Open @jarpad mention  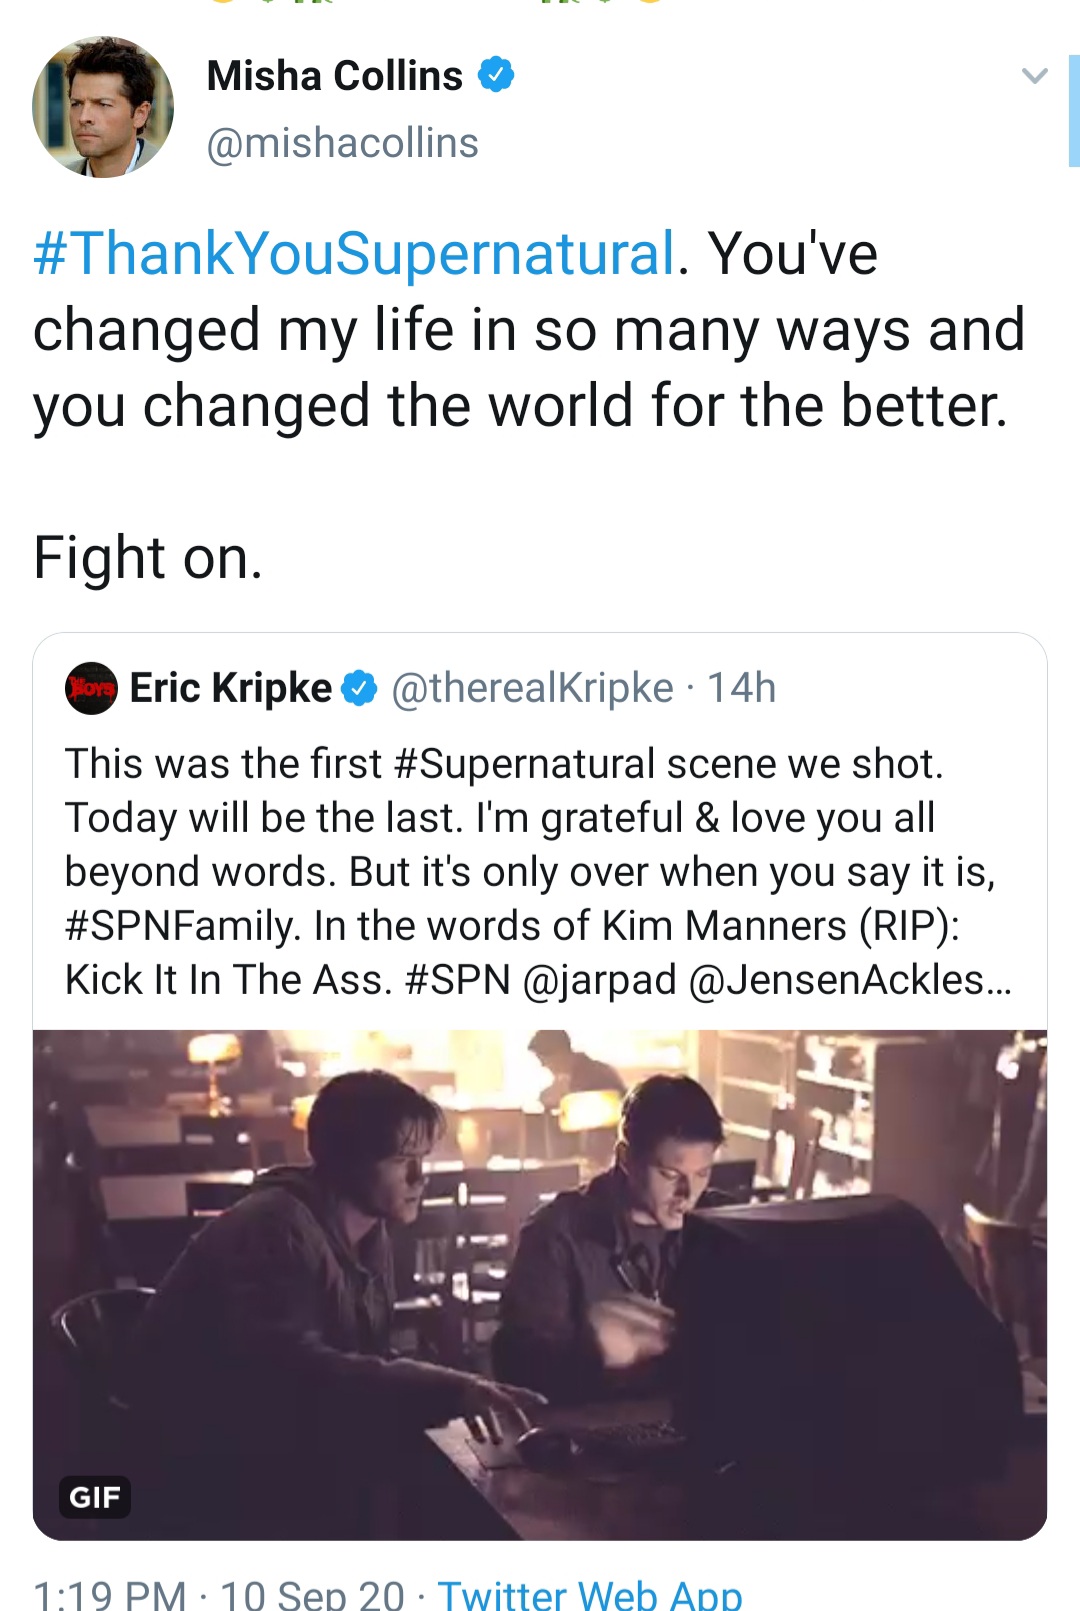600,981
